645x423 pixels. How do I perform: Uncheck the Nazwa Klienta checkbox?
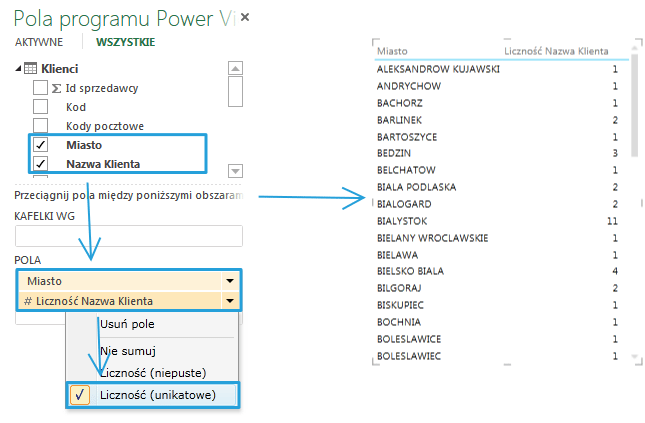[41, 164]
